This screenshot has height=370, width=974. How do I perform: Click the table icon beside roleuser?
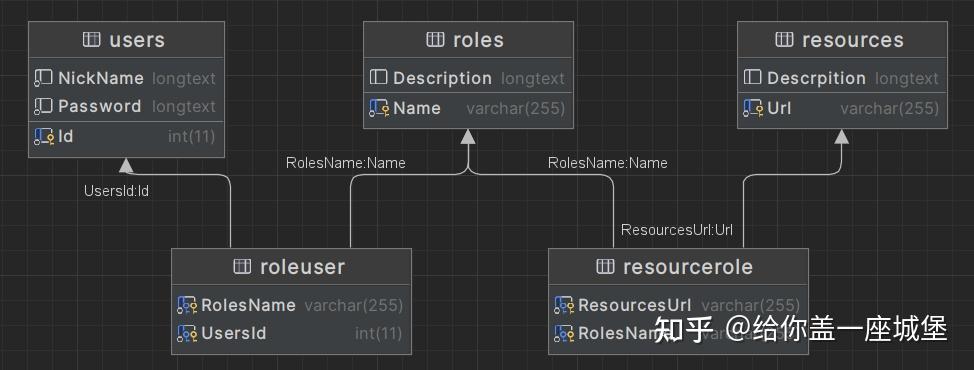pos(242,267)
